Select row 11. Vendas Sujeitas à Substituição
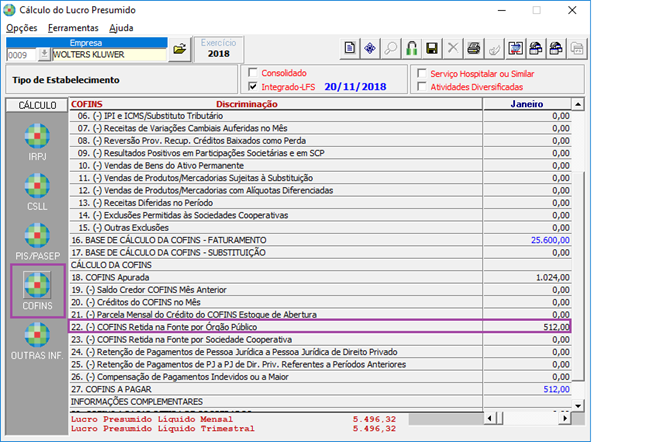Viewport: 670px width, 442px height. (x=320, y=178)
